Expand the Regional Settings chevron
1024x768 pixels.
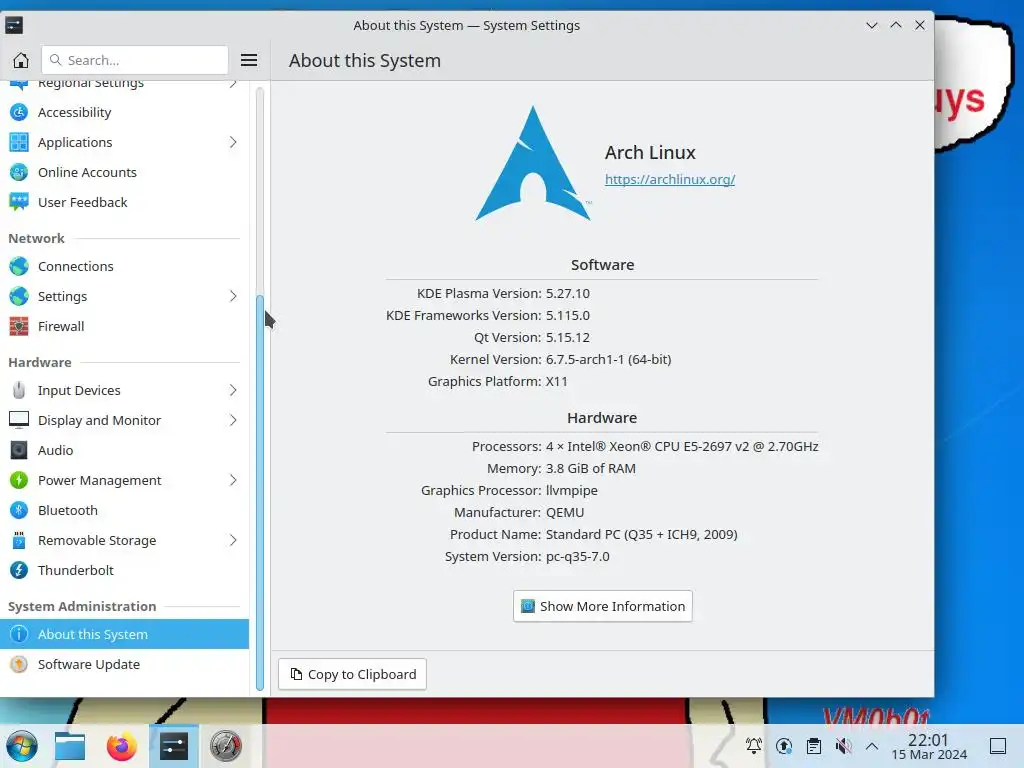tap(233, 84)
